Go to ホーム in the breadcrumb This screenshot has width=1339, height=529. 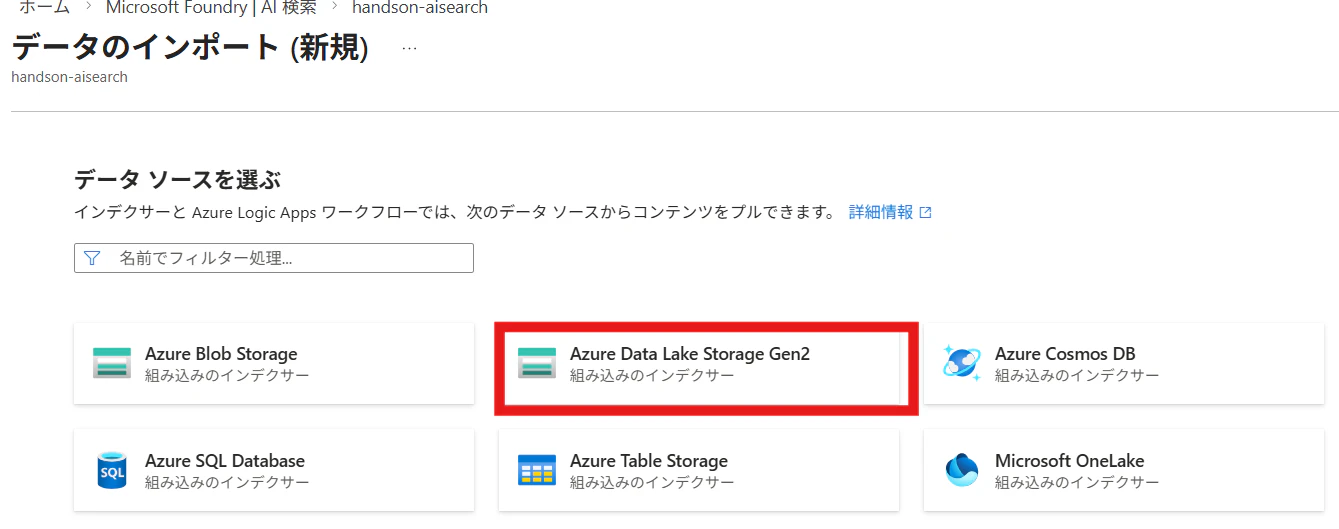pos(44,7)
